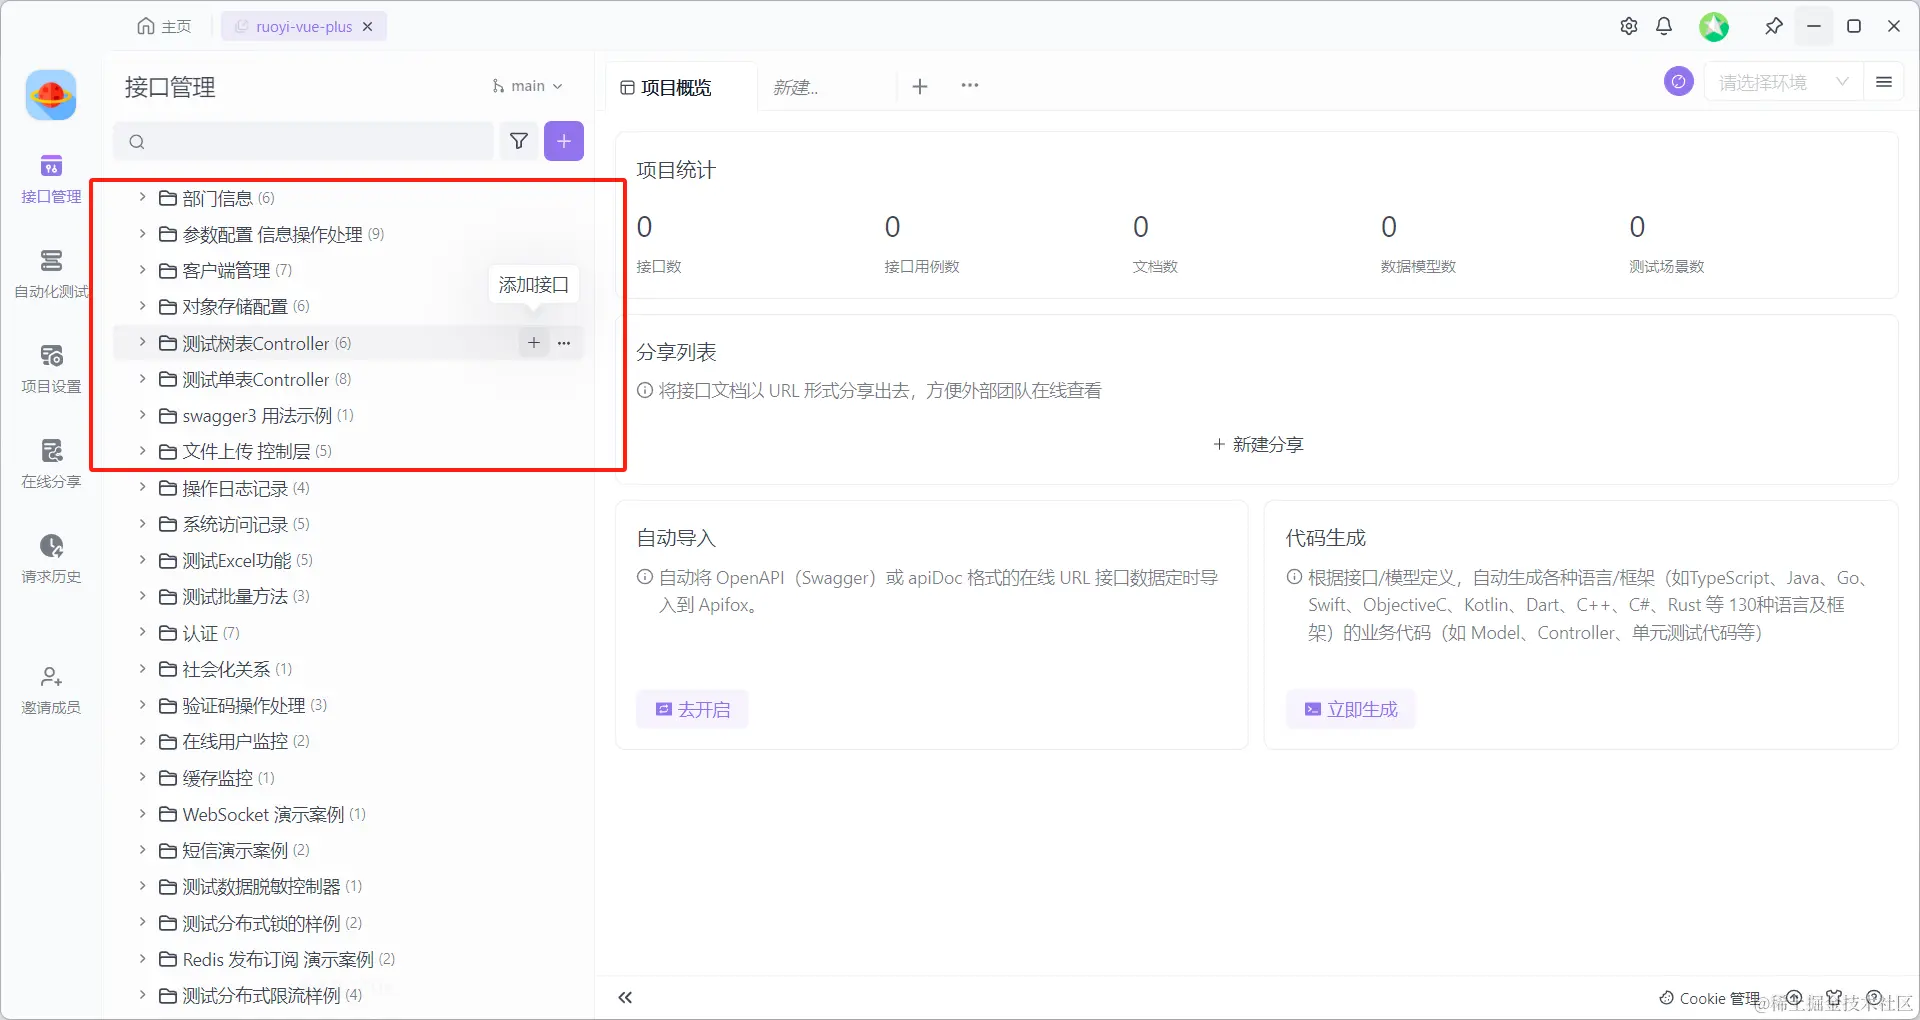
Task: Select the ruoyi-vue-plus project tab
Action: (x=303, y=27)
